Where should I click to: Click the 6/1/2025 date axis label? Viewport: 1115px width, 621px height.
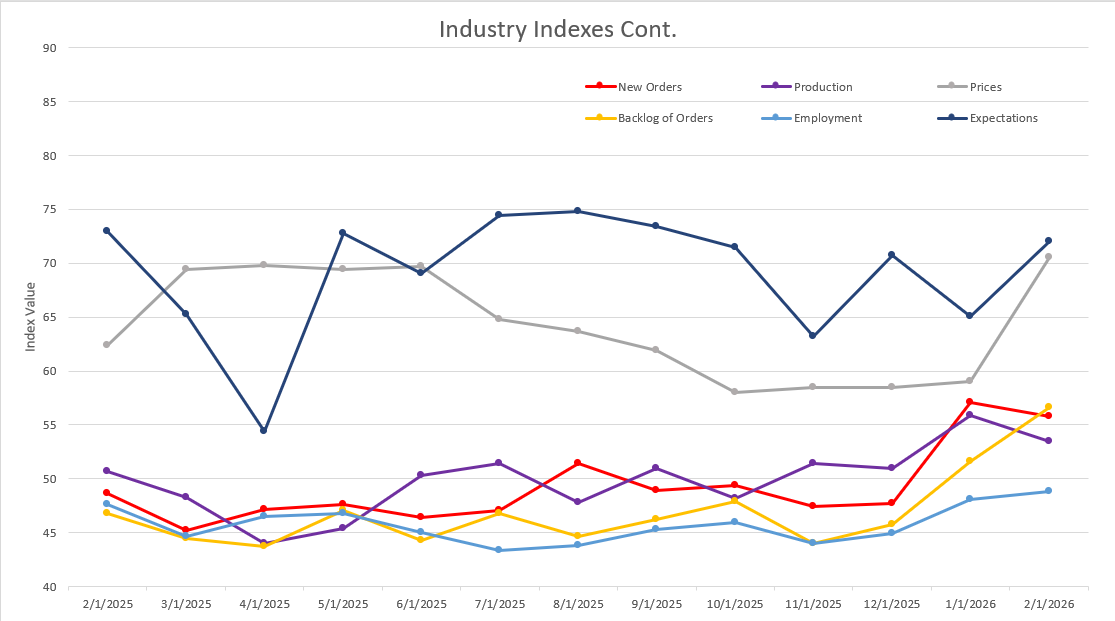point(421,605)
